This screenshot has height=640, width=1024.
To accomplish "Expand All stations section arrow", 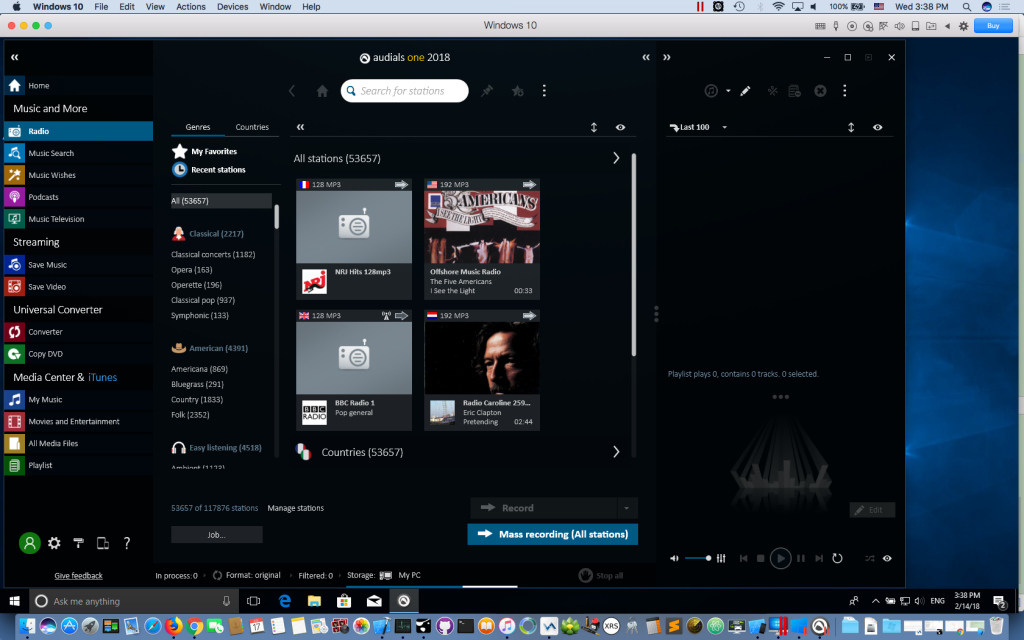I will tap(616, 158).
